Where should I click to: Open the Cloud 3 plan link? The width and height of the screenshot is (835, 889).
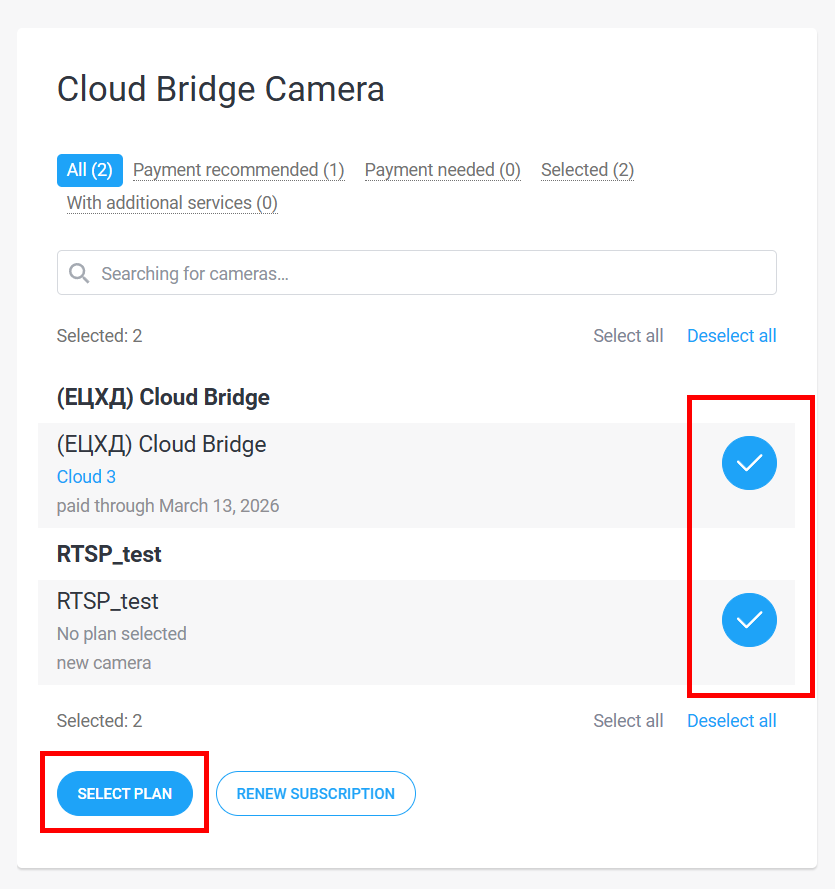(86, 477)
